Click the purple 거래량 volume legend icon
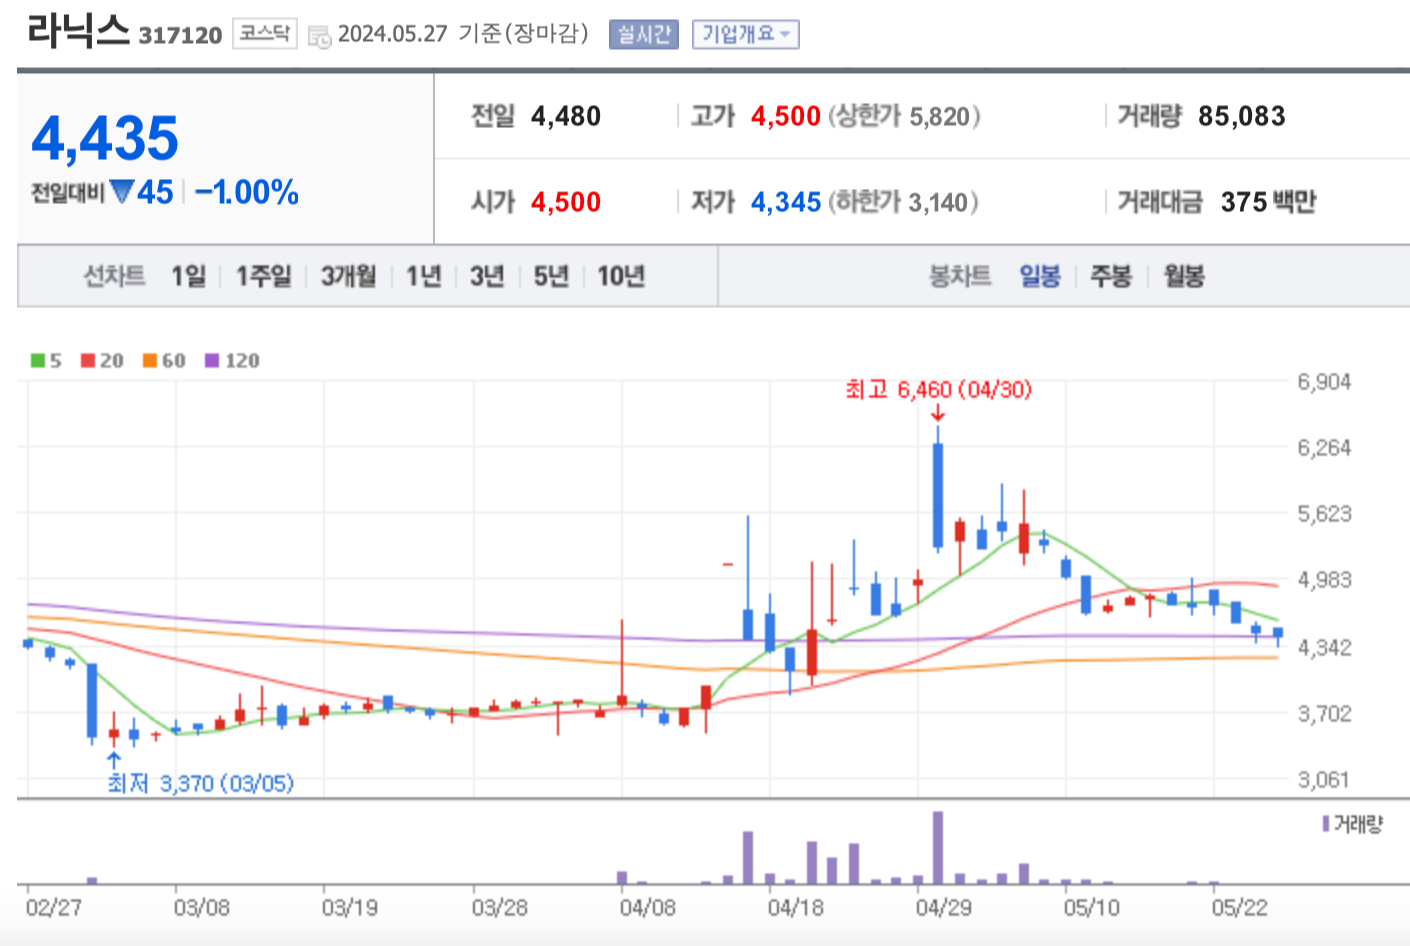The width and height of the screenshot is (1410, 946). [1325, 823]
